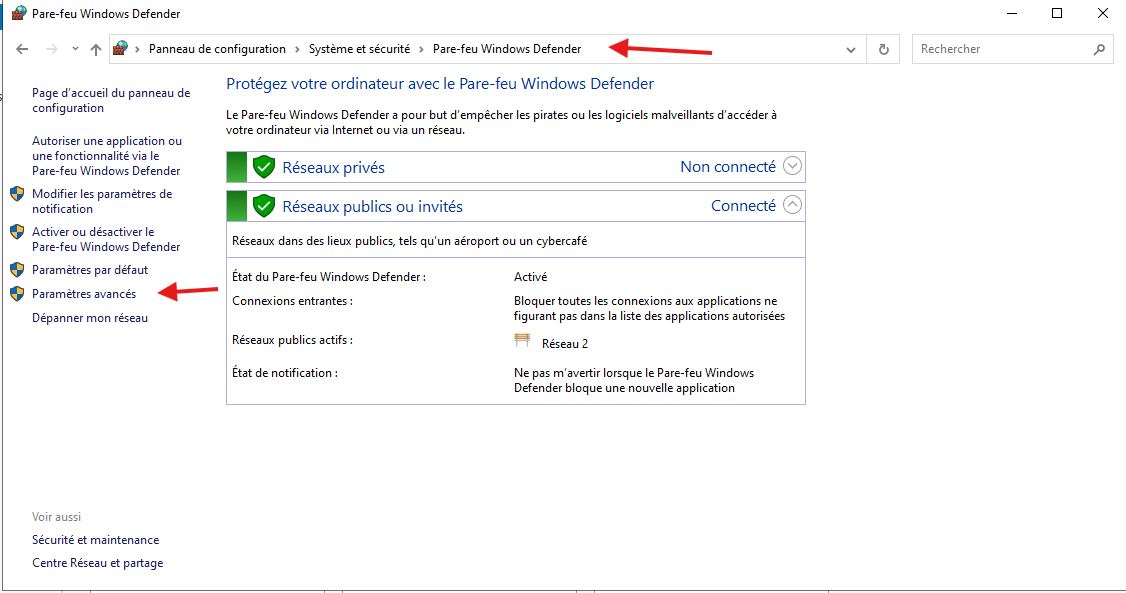Image resolution: width=1126 pixels, height=593 pixels.
Task: Maximize the Pare-feu Windows Defender window
Action: click(x=1057, y=14)
